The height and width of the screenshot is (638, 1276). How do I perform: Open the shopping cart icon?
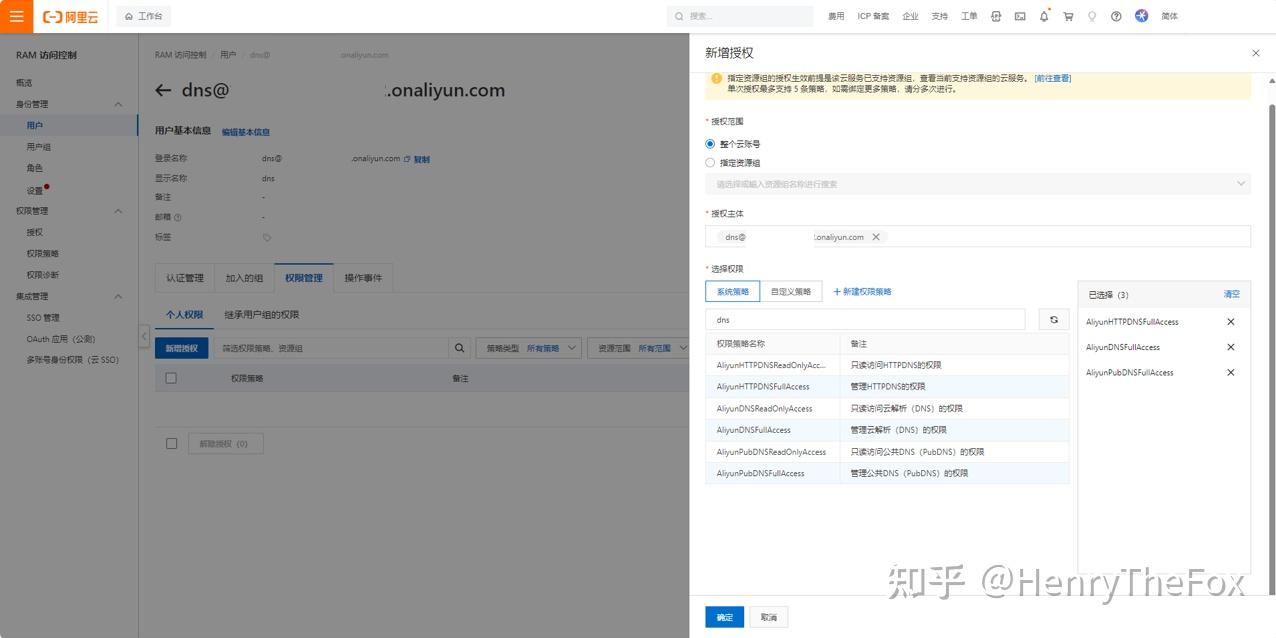(1067, 16)
